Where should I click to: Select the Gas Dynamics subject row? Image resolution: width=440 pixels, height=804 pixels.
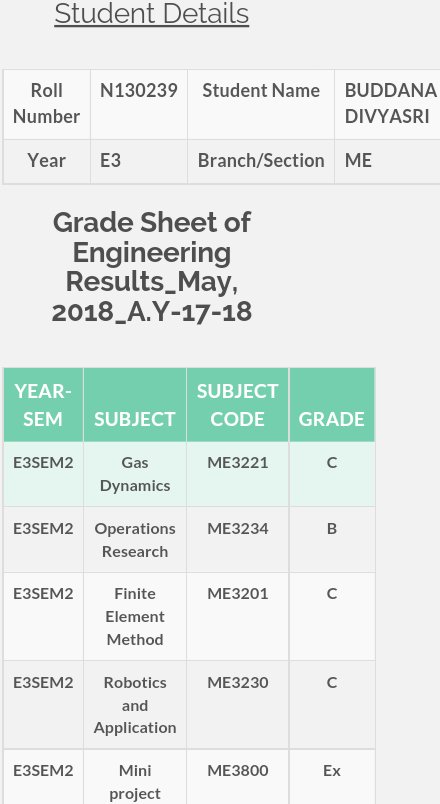(189, 474)
